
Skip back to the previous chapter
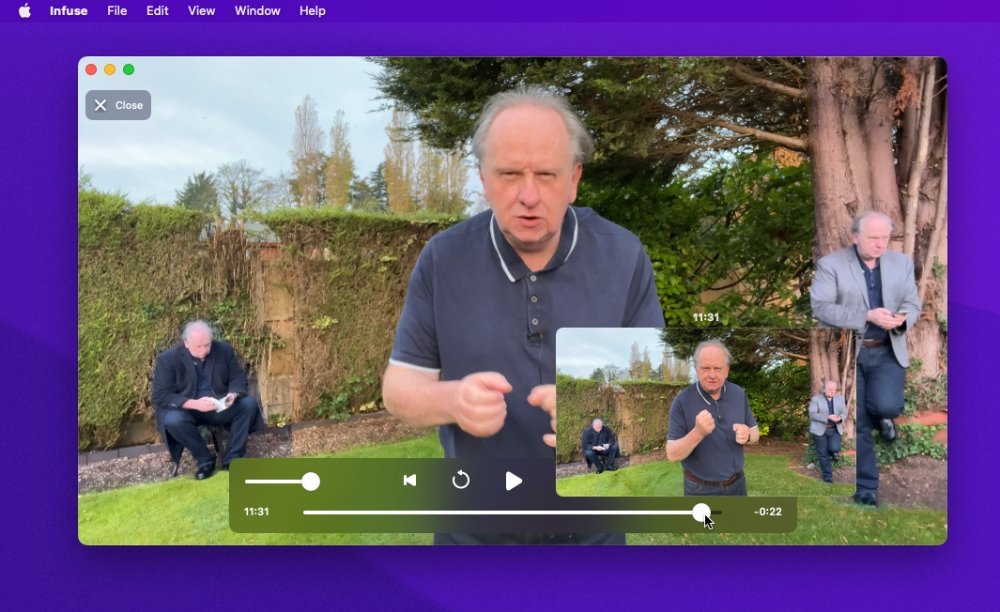pos(410,480)
